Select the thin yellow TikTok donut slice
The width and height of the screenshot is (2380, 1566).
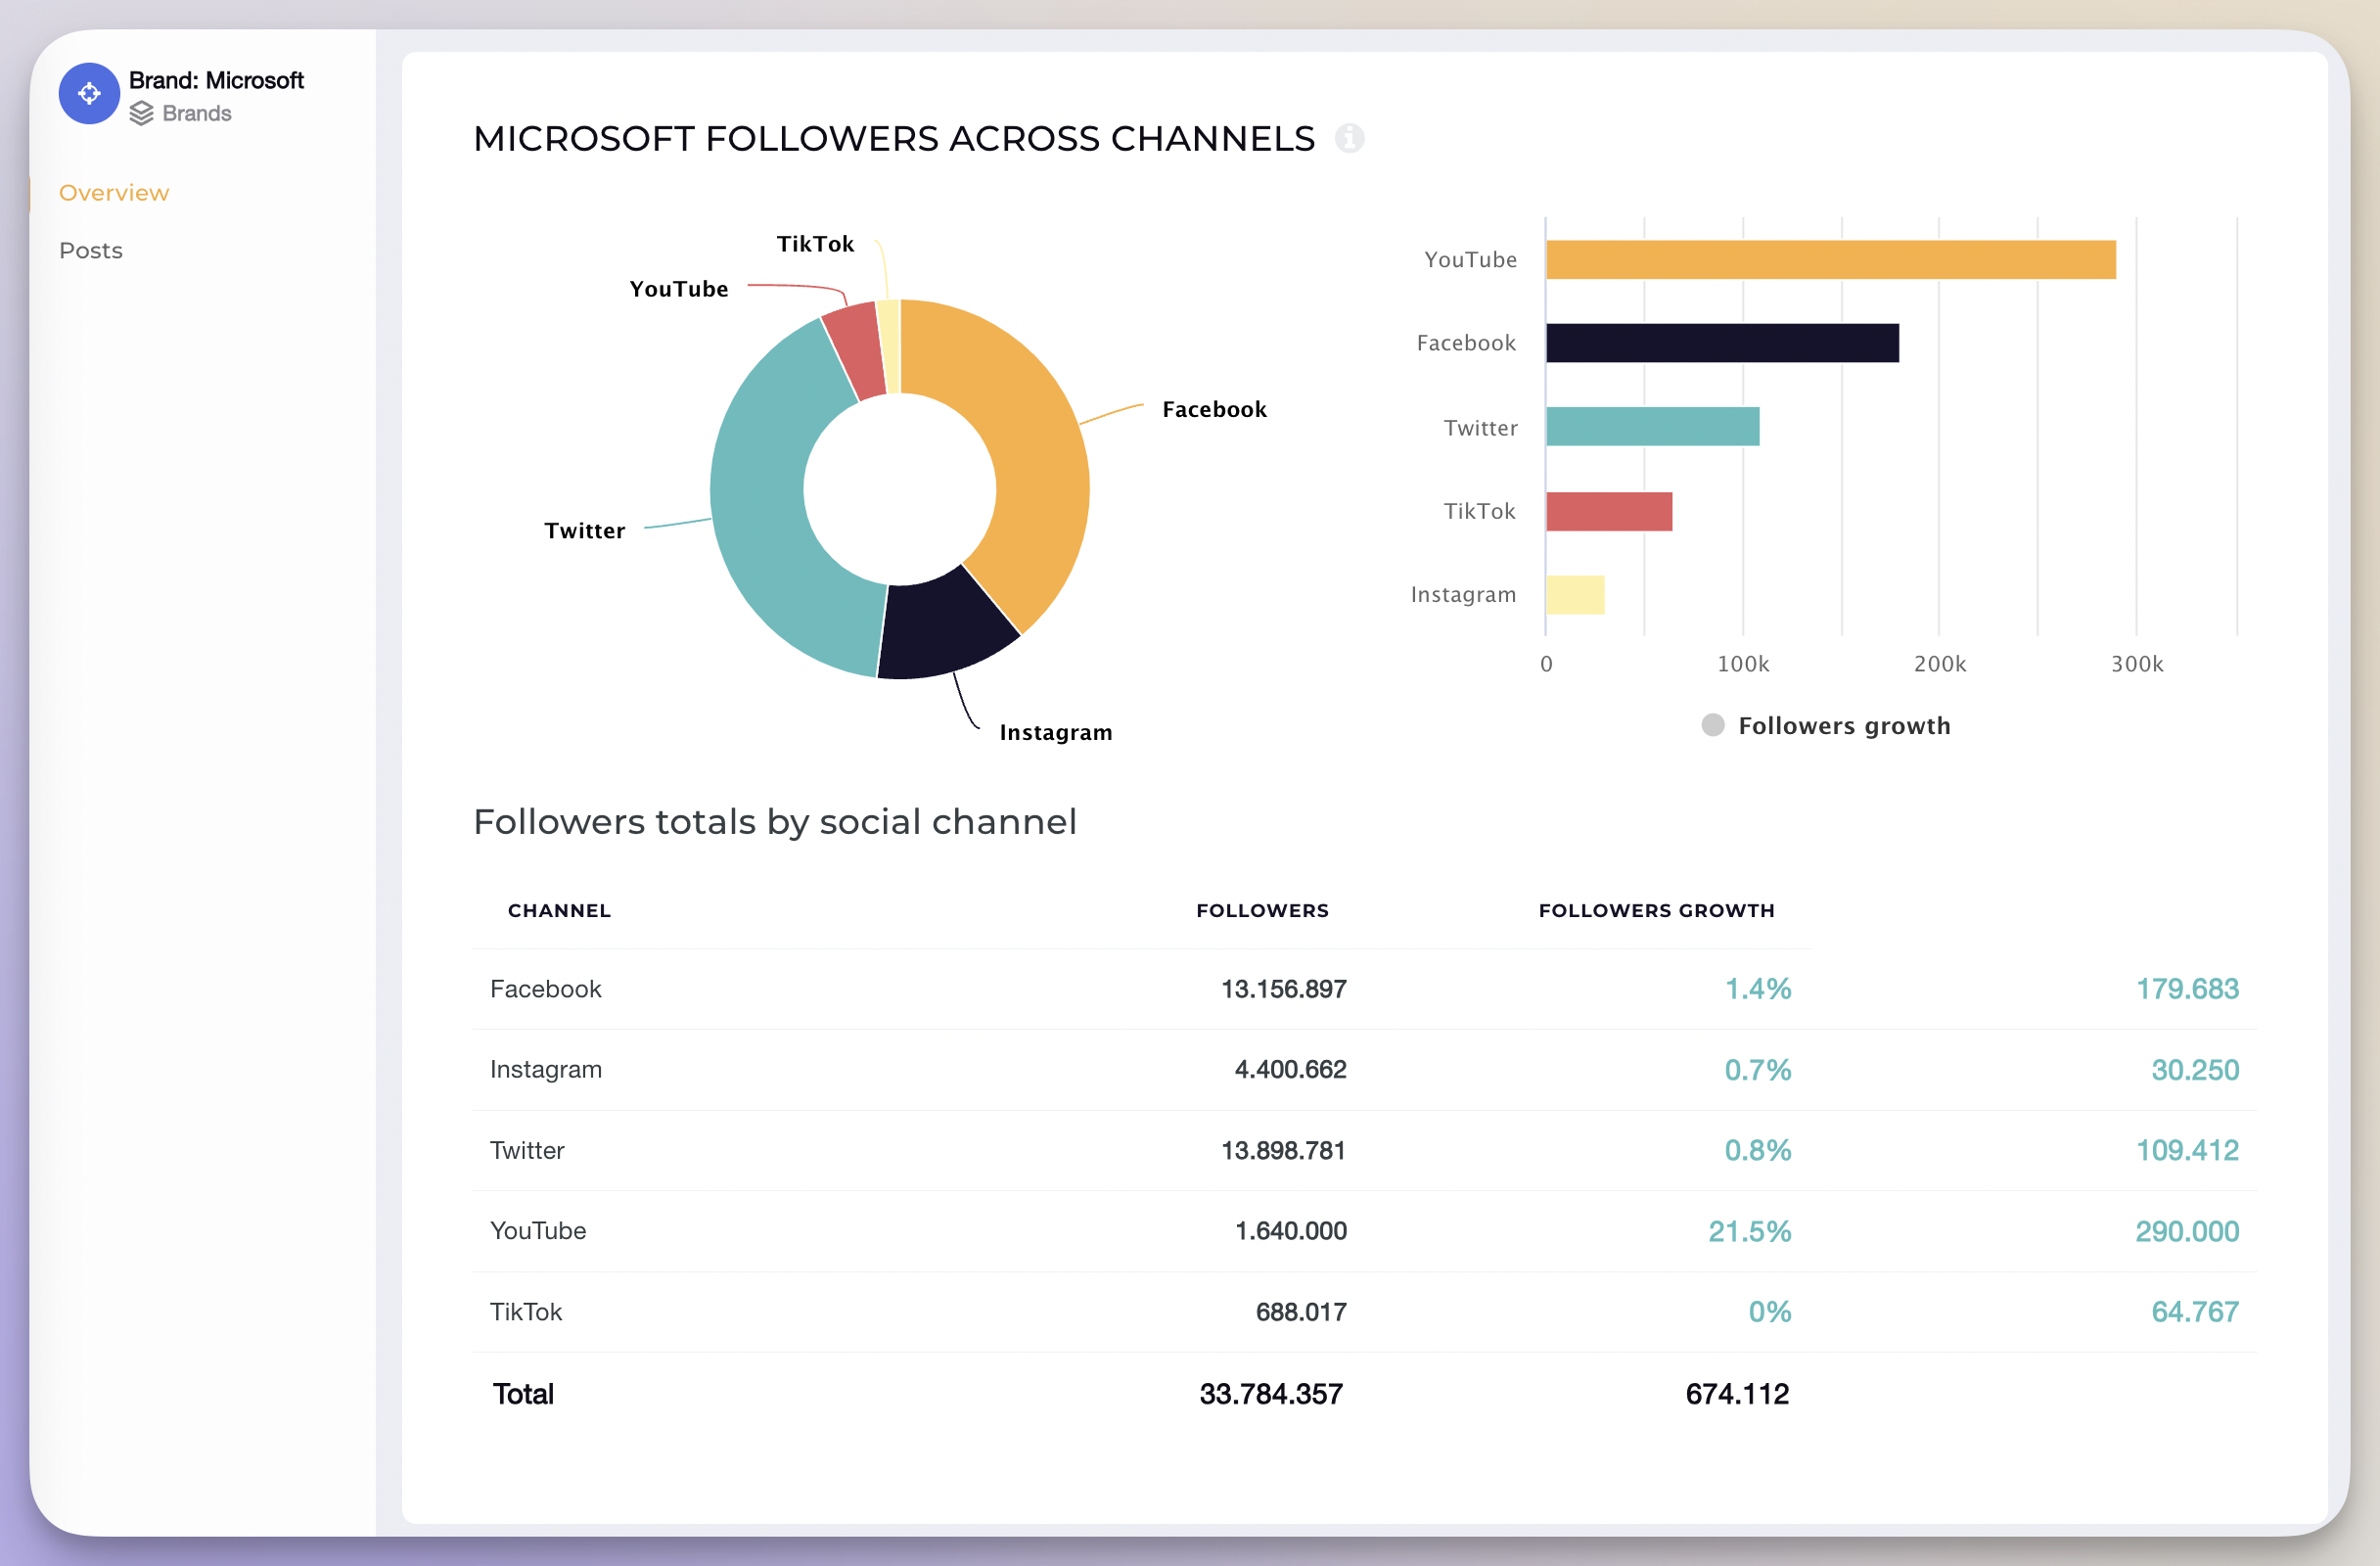coord(890,346)
